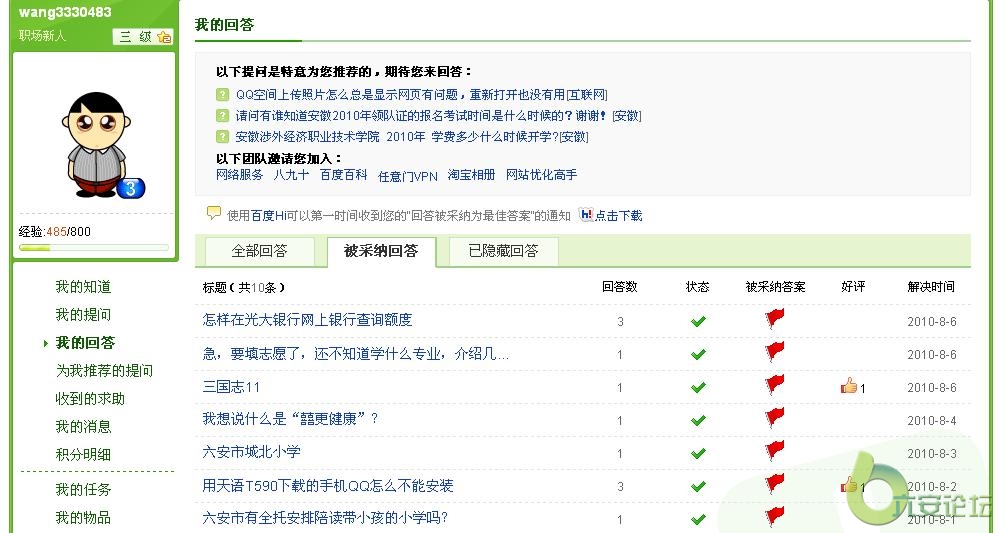Click the 解决时间 column header
The width and height of the screenshot is (999, 533).
[931, 287]
